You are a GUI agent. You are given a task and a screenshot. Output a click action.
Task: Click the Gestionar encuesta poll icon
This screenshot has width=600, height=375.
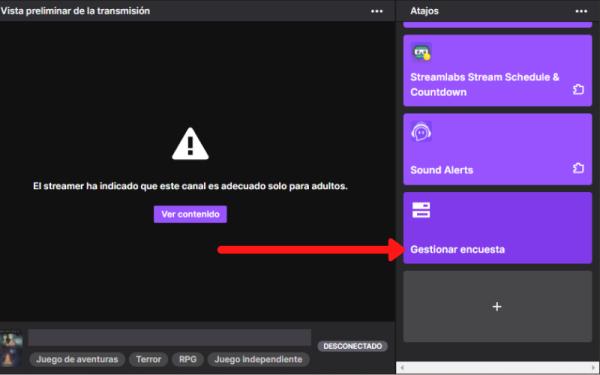421,210
